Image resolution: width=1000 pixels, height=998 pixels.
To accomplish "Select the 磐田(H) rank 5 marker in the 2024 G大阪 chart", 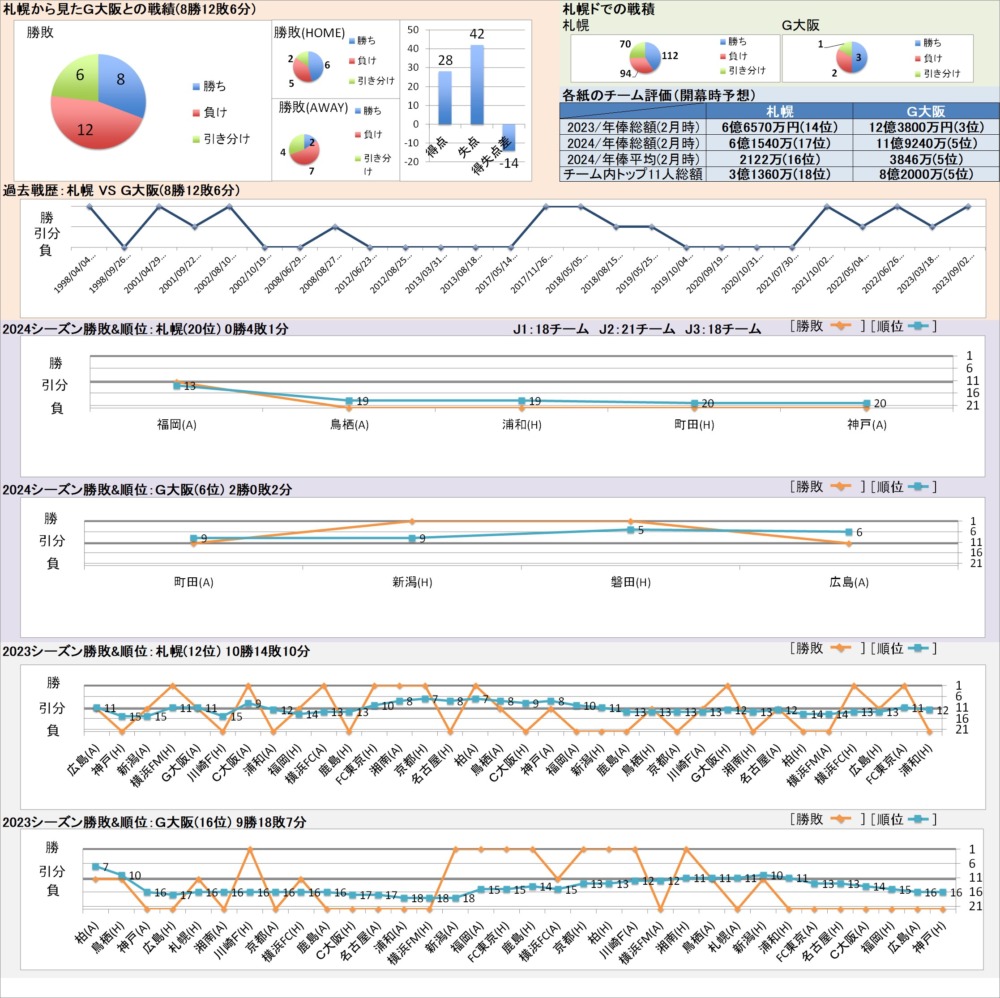I will pos(630,530).
